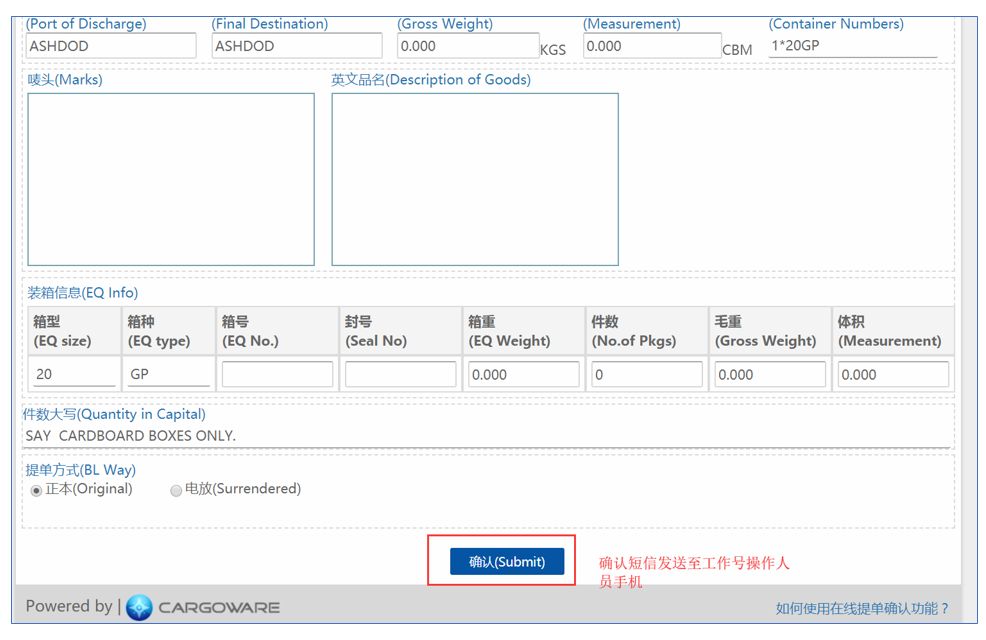Click the 件数大写(Quantity in Capital) label

pyautogui.click(x=114, y=414)
